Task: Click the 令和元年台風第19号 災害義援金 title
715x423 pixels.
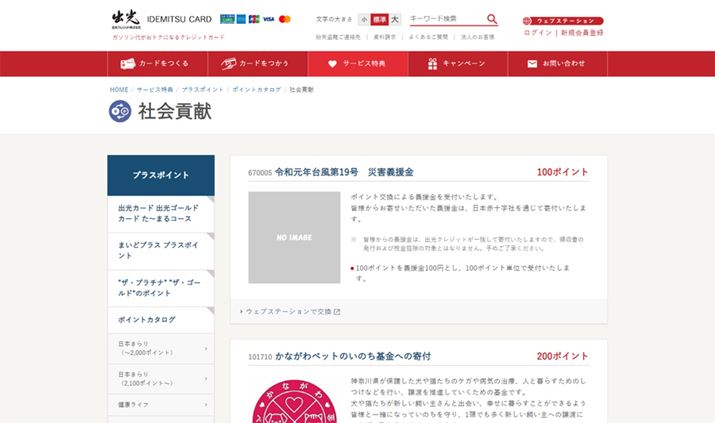Action: pos(344,172)
